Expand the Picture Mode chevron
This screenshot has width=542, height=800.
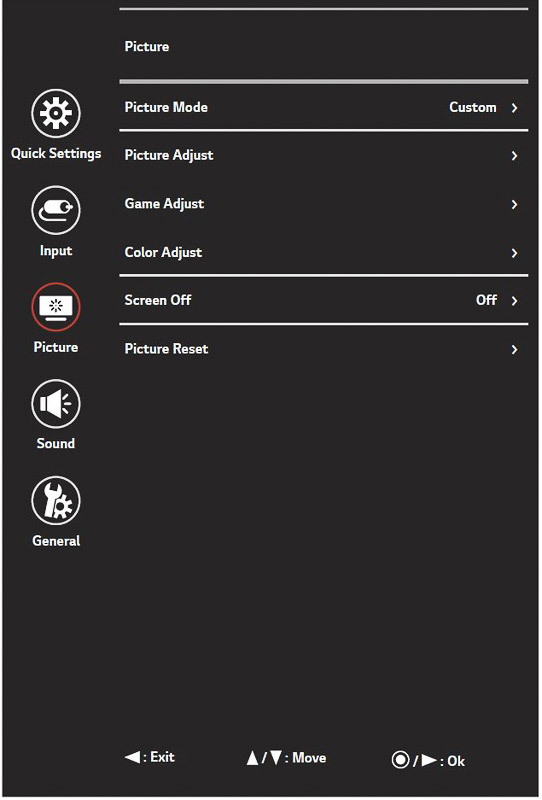coord(514,108)
